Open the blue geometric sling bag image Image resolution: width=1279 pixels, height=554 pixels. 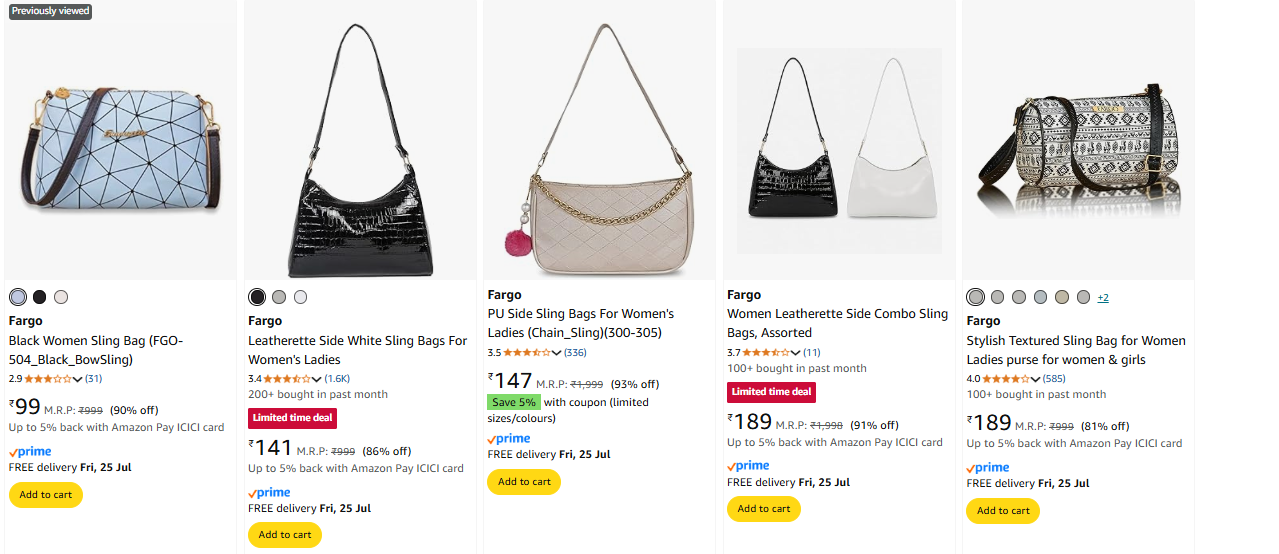121,140
